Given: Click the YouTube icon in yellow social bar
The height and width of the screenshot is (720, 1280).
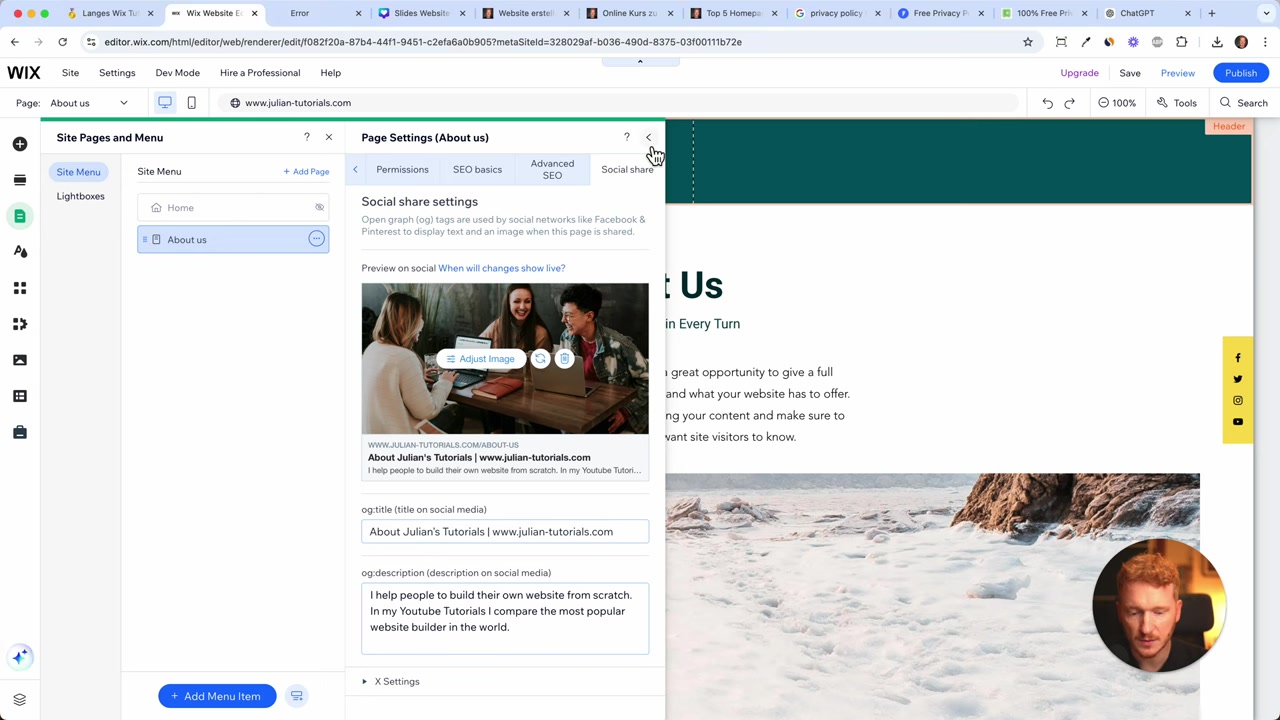Looking at the screenshot, I should click(x=1238, y=422).
